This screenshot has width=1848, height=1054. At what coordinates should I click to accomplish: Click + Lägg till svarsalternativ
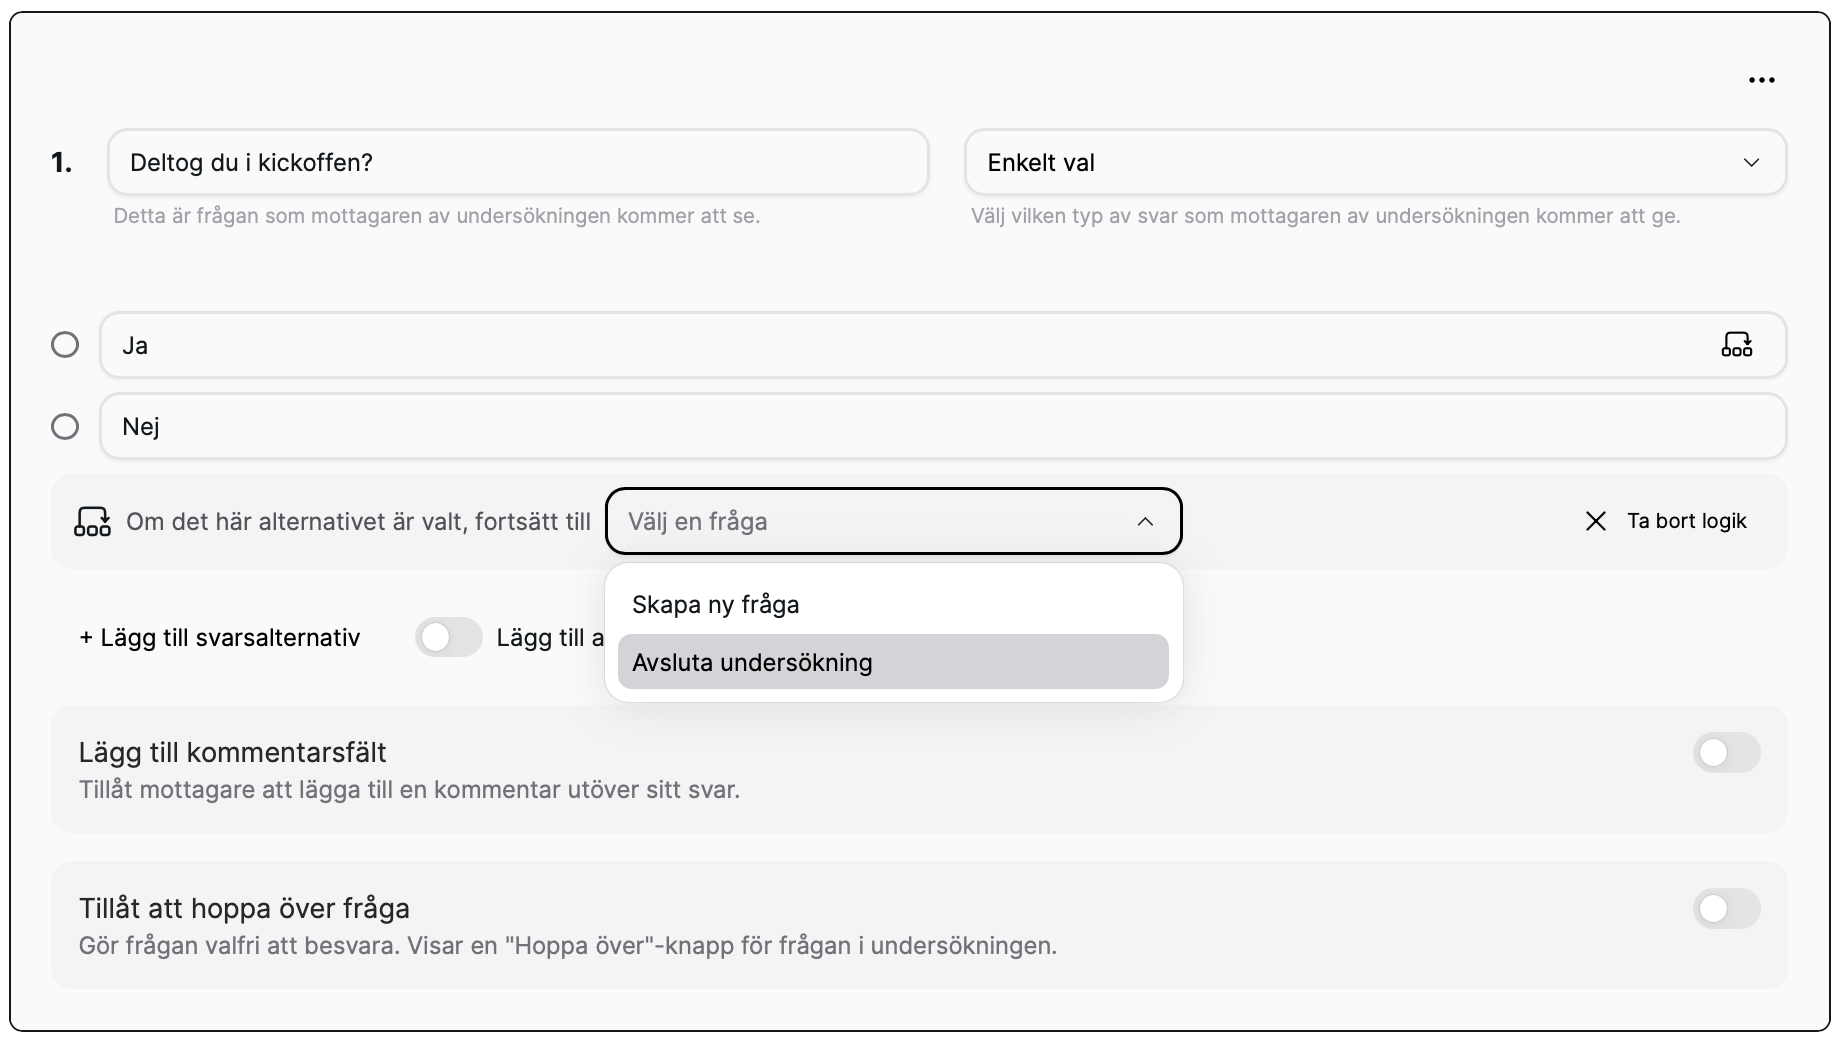click(x=220, y=637)
